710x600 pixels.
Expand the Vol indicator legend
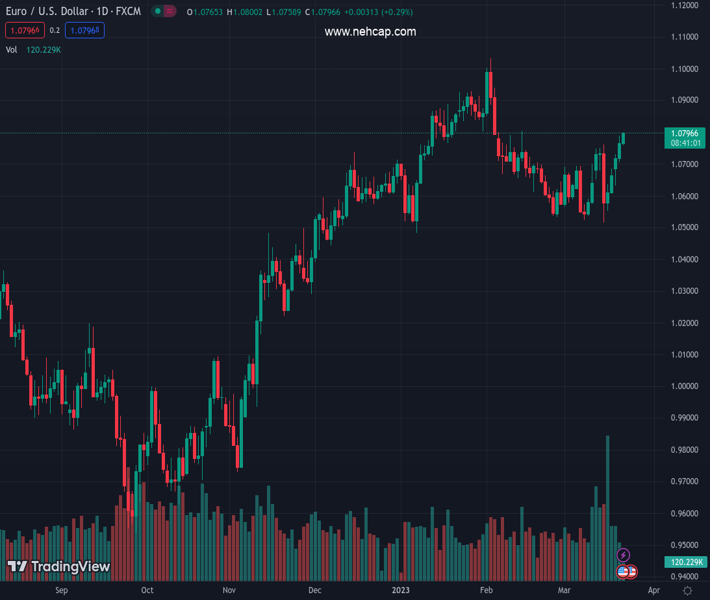12,49
